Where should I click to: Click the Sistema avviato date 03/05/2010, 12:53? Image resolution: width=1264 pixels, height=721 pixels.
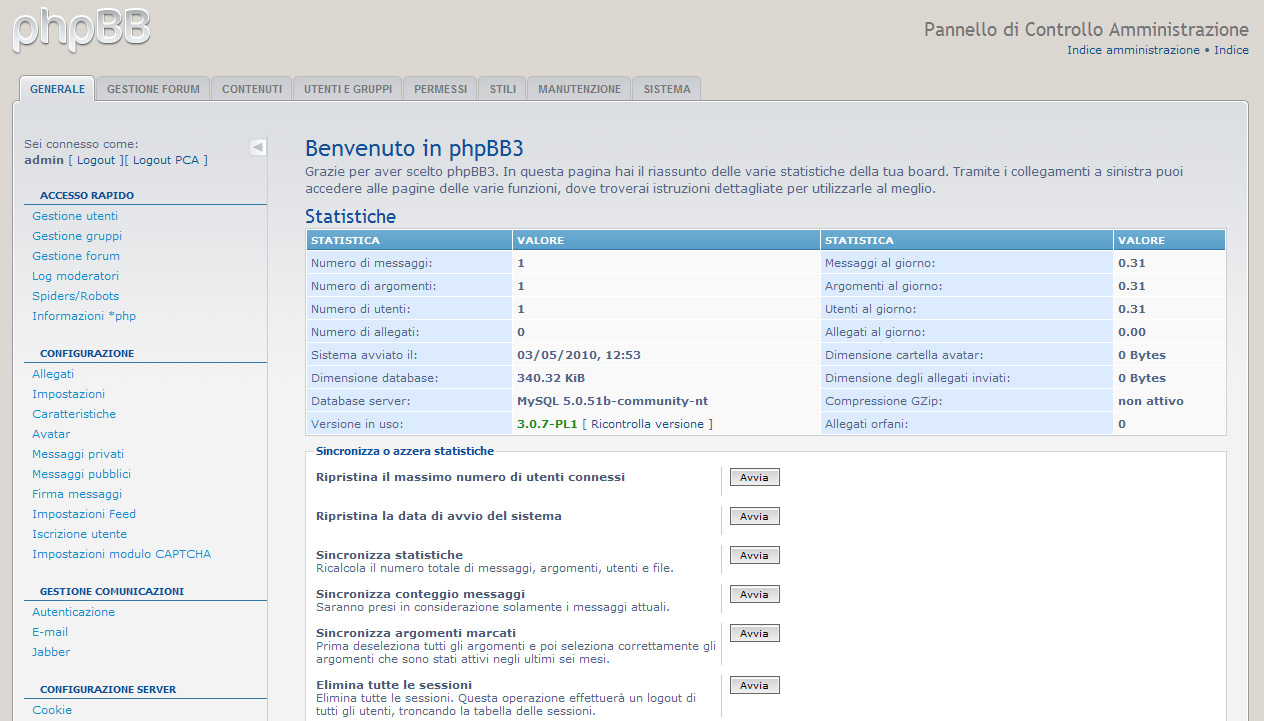579,355
